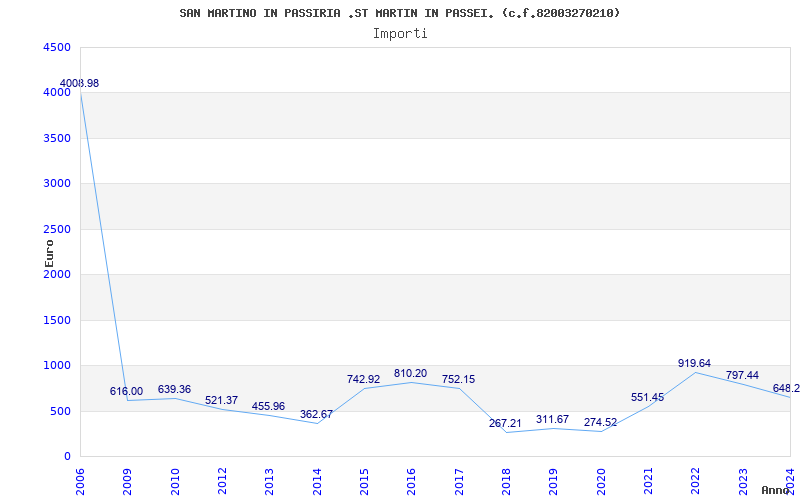Click the 742.92 value label
Image resolution: width=800 pixels, height=500 pixels.
[363, 379]
